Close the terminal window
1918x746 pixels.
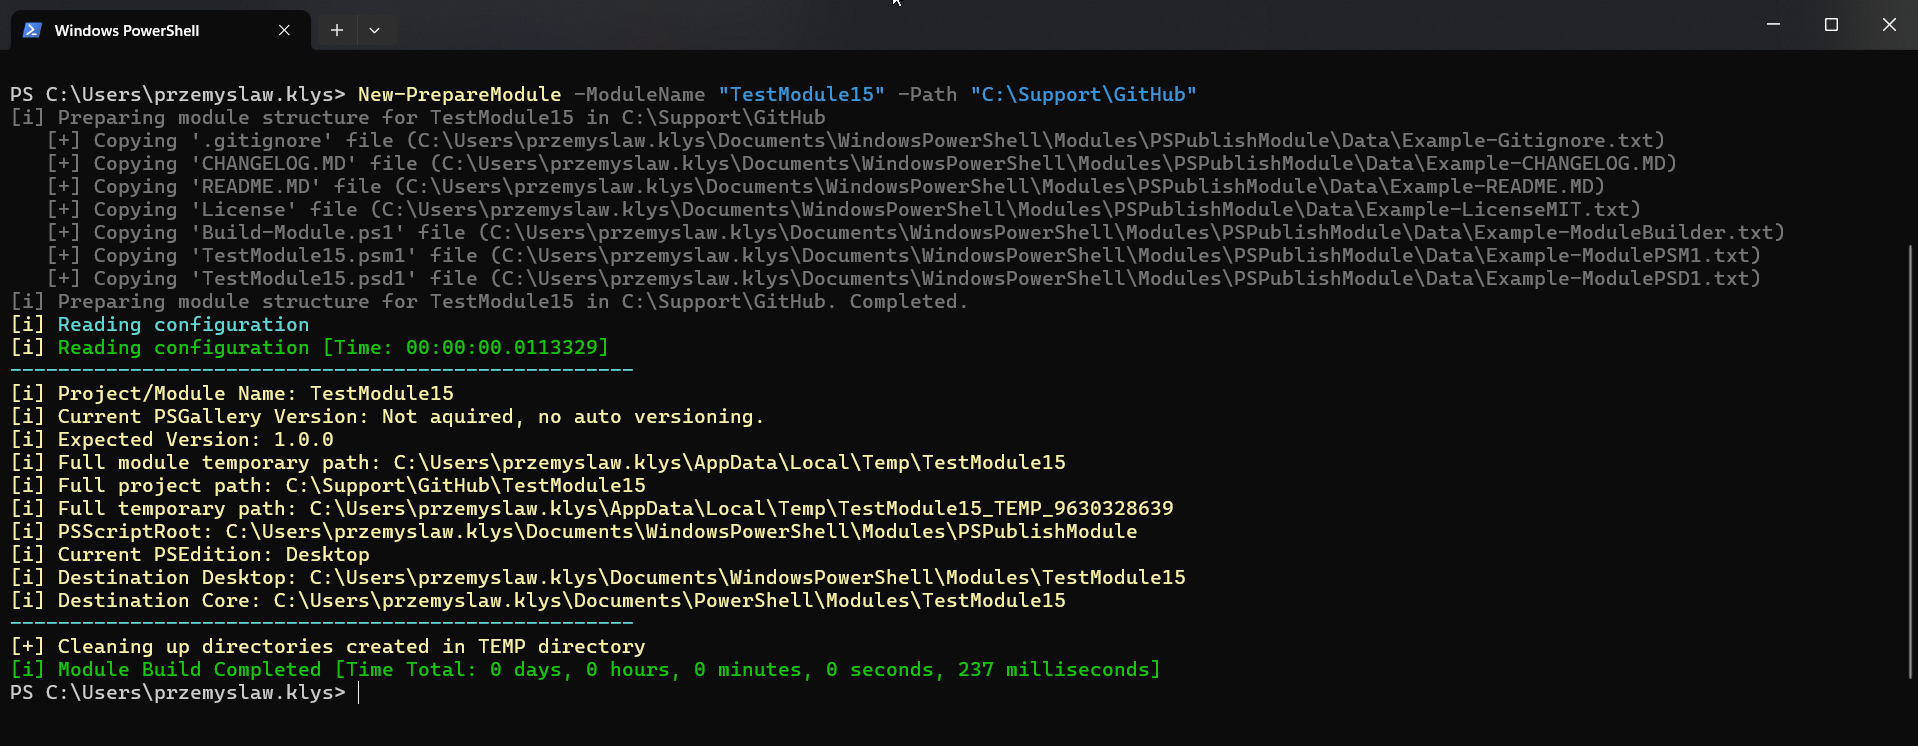pyautogui.click(x=1889, y=24)
